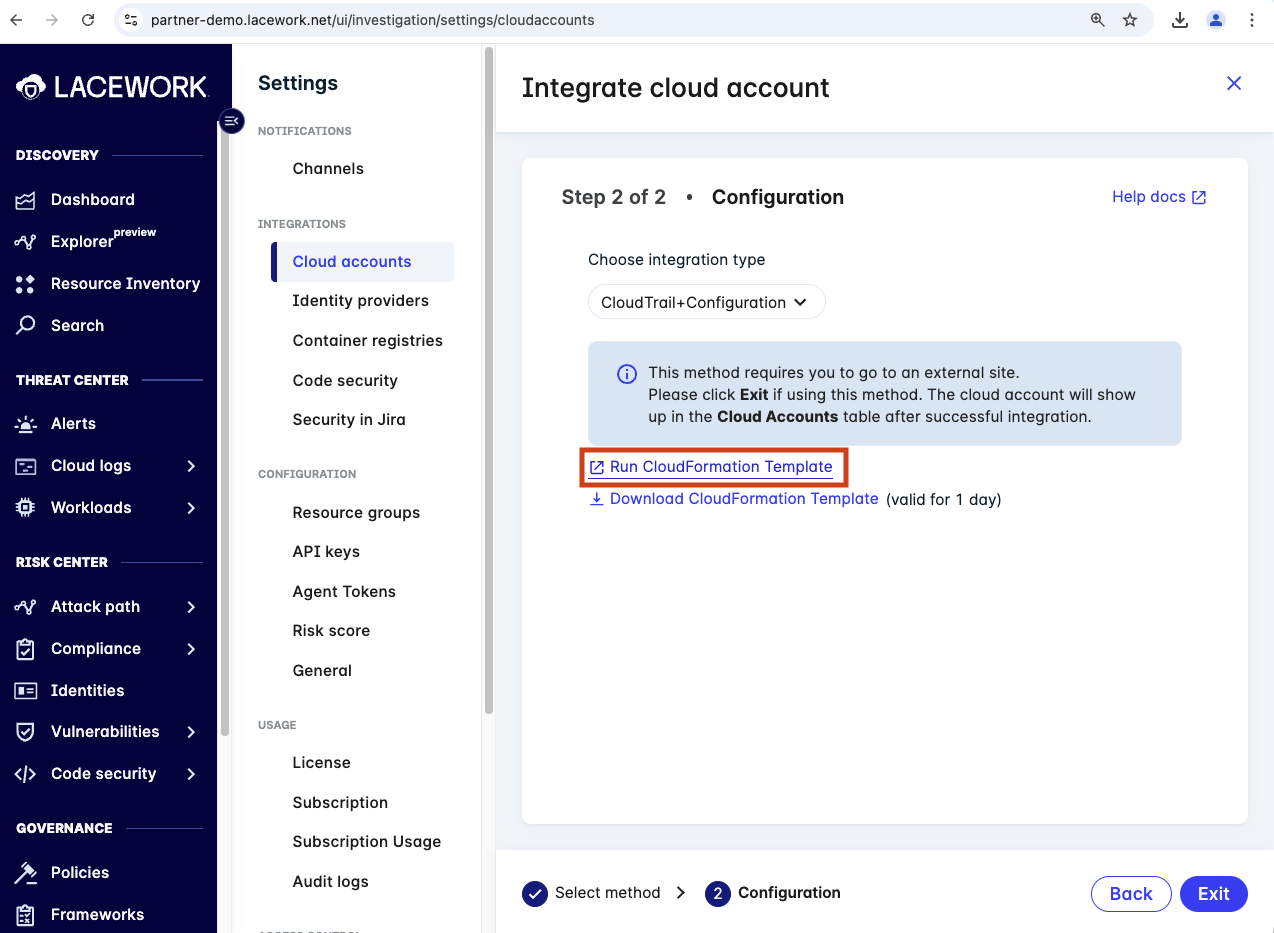Click the Identities card icon
1274x933 pixels.
click(x=26, y=691)
